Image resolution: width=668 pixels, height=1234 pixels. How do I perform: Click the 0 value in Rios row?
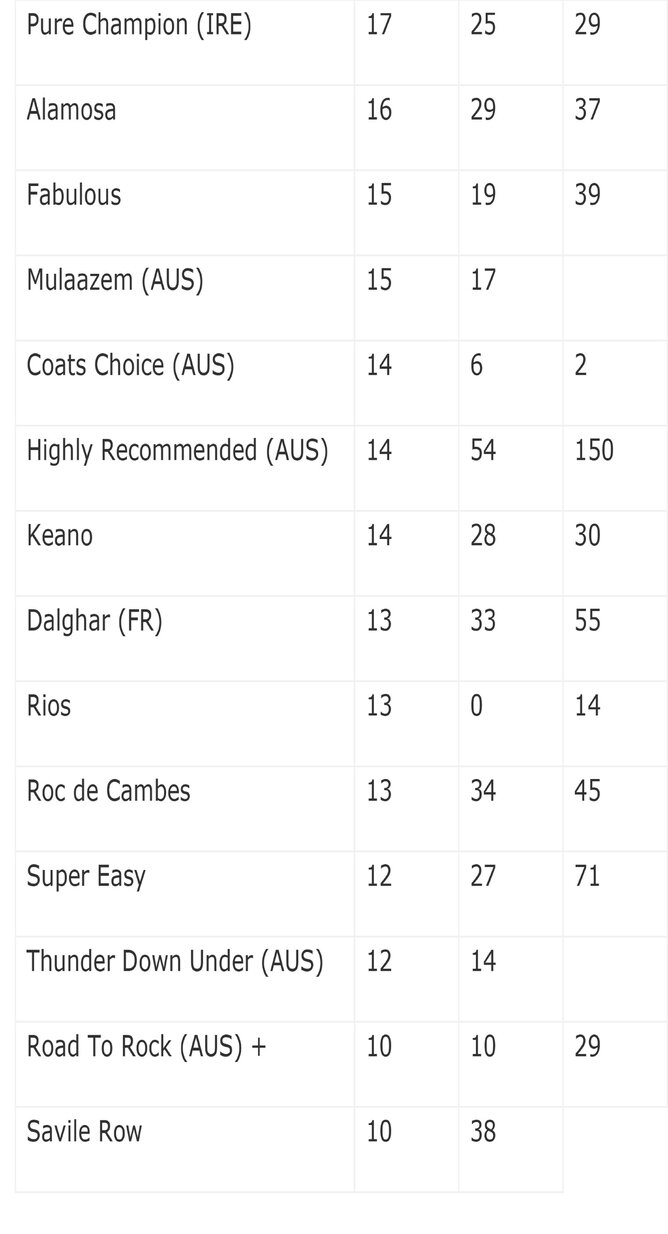pos(476,706)
